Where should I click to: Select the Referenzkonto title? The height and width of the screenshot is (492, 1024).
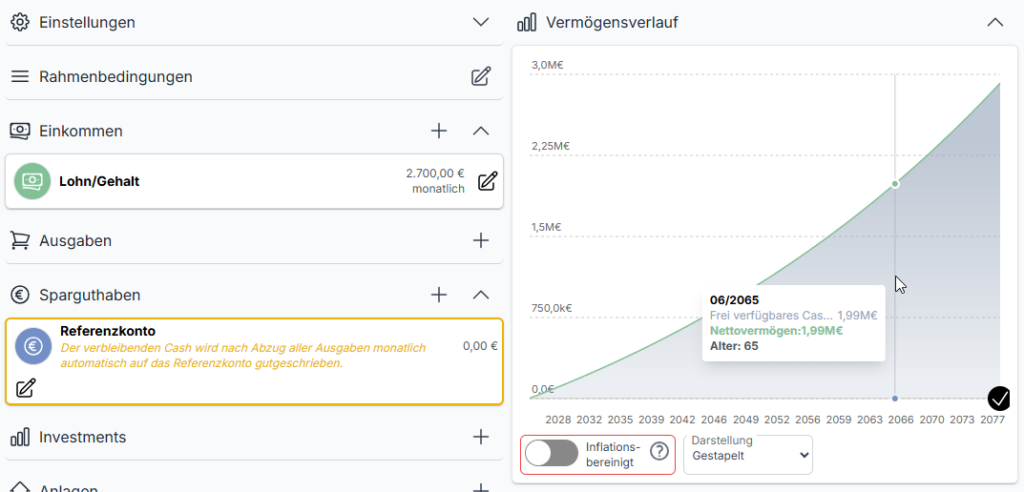click(108, 331)
